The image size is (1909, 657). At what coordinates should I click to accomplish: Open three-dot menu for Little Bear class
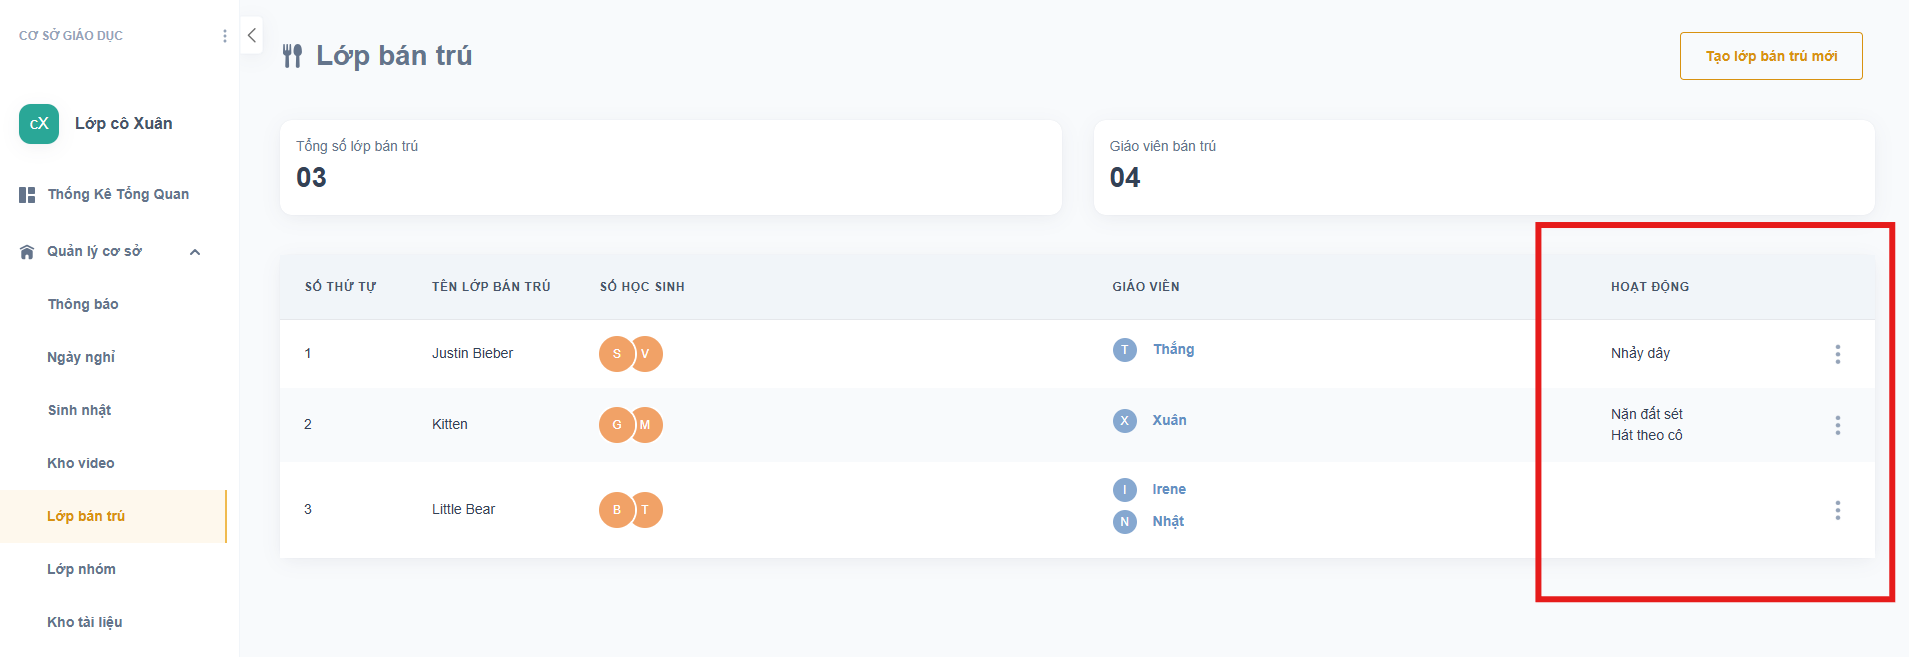[1837, 510]
